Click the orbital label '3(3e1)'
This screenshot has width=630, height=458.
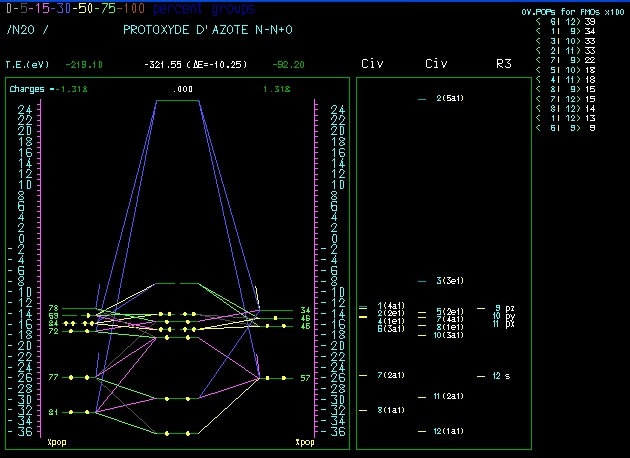(450, 280)
